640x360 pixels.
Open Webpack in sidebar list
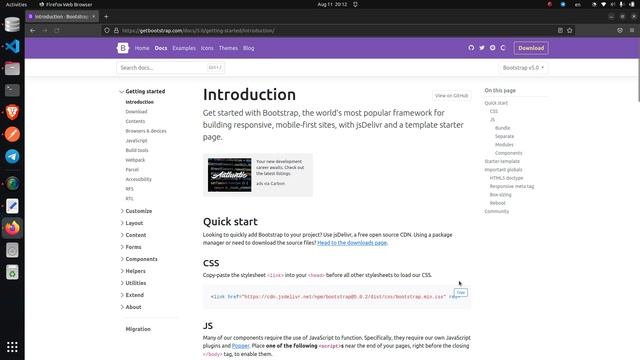135,160
